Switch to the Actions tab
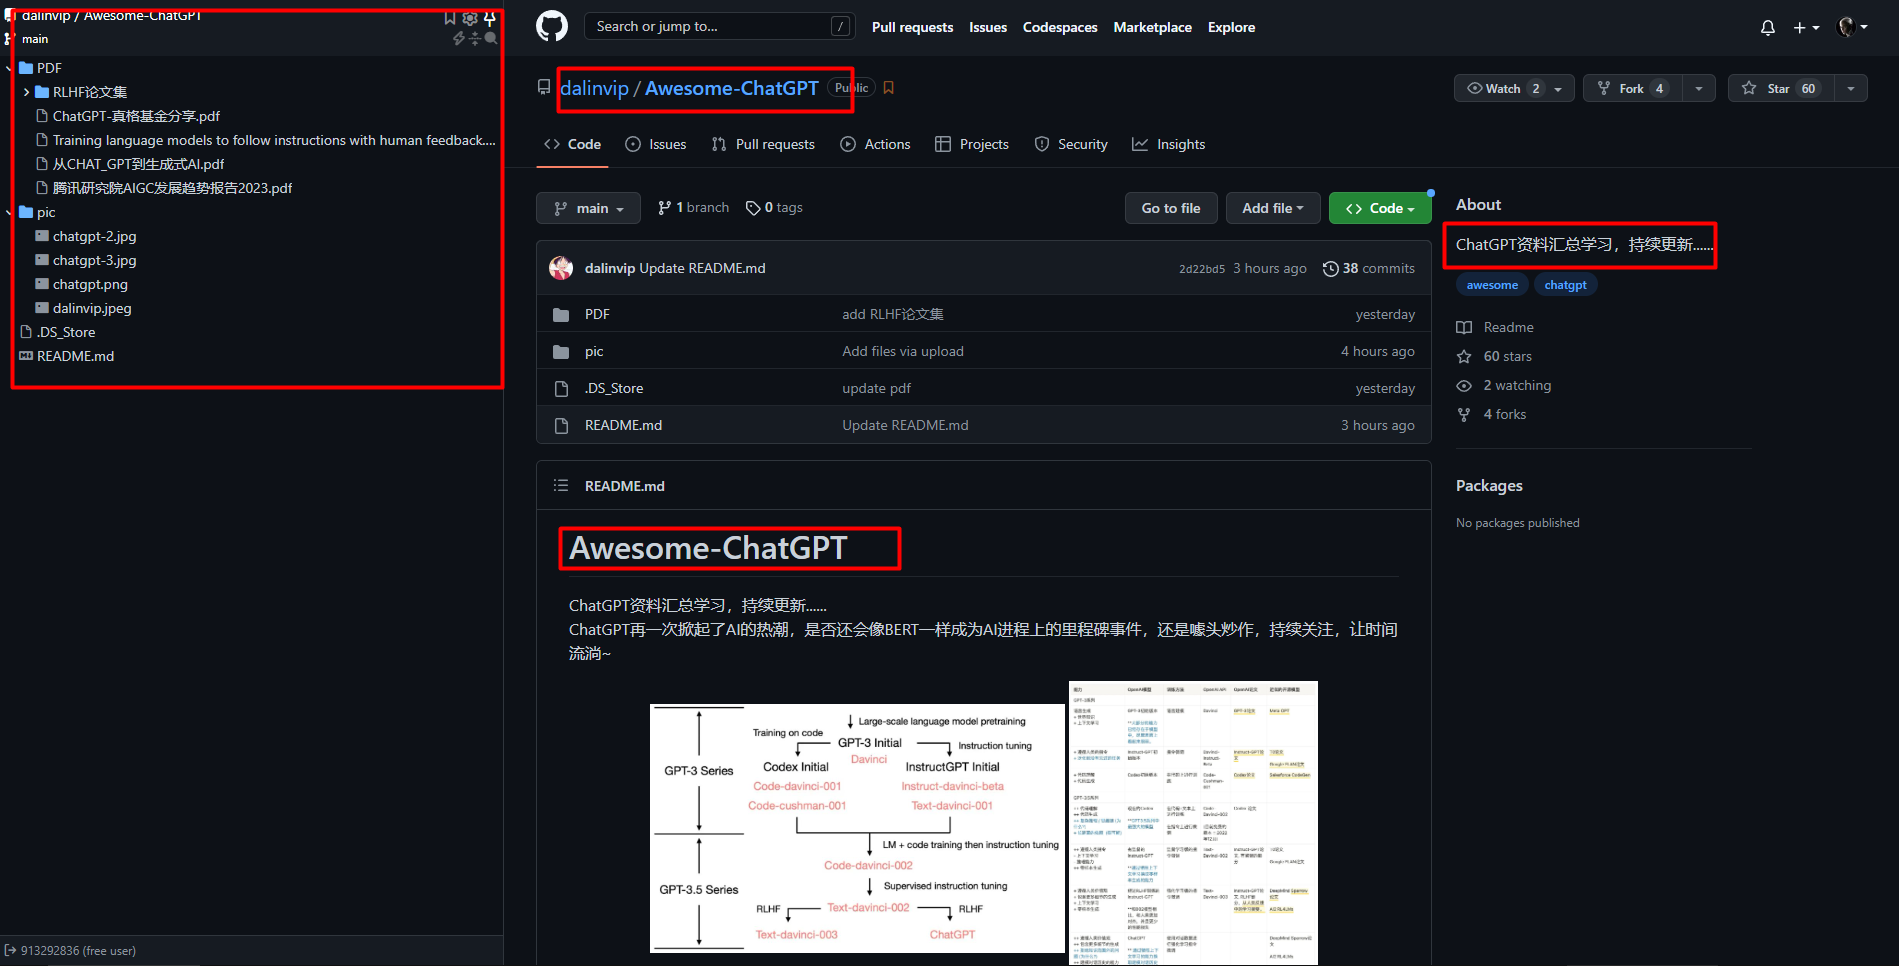Viewport: 1899px width, 966px height. [876, 144]
